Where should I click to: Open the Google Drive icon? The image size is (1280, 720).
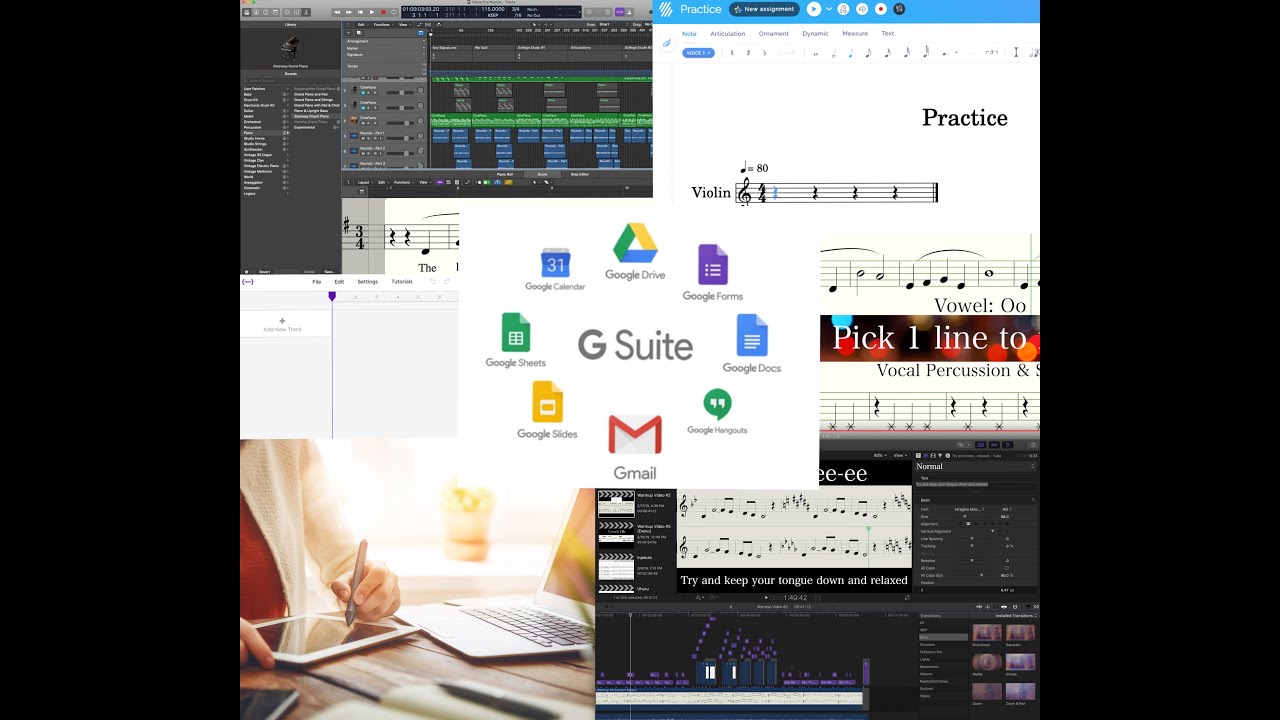click(635, 243)
